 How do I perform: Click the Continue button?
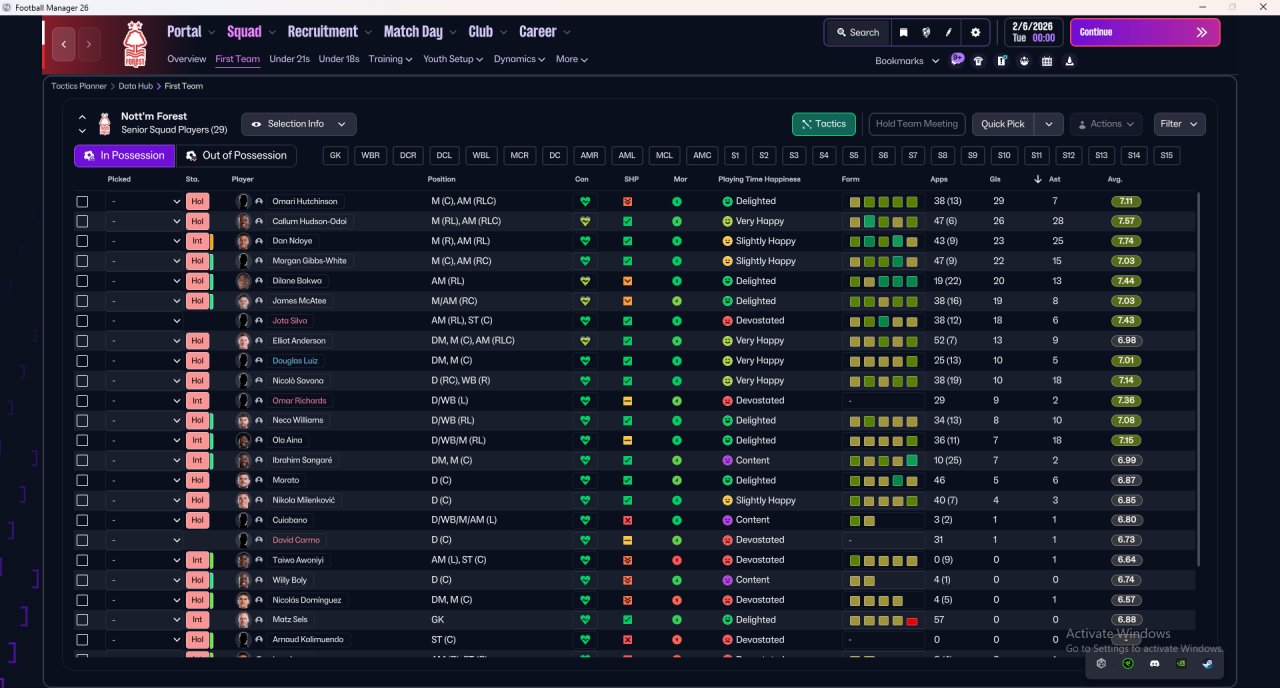[1145, 32]
